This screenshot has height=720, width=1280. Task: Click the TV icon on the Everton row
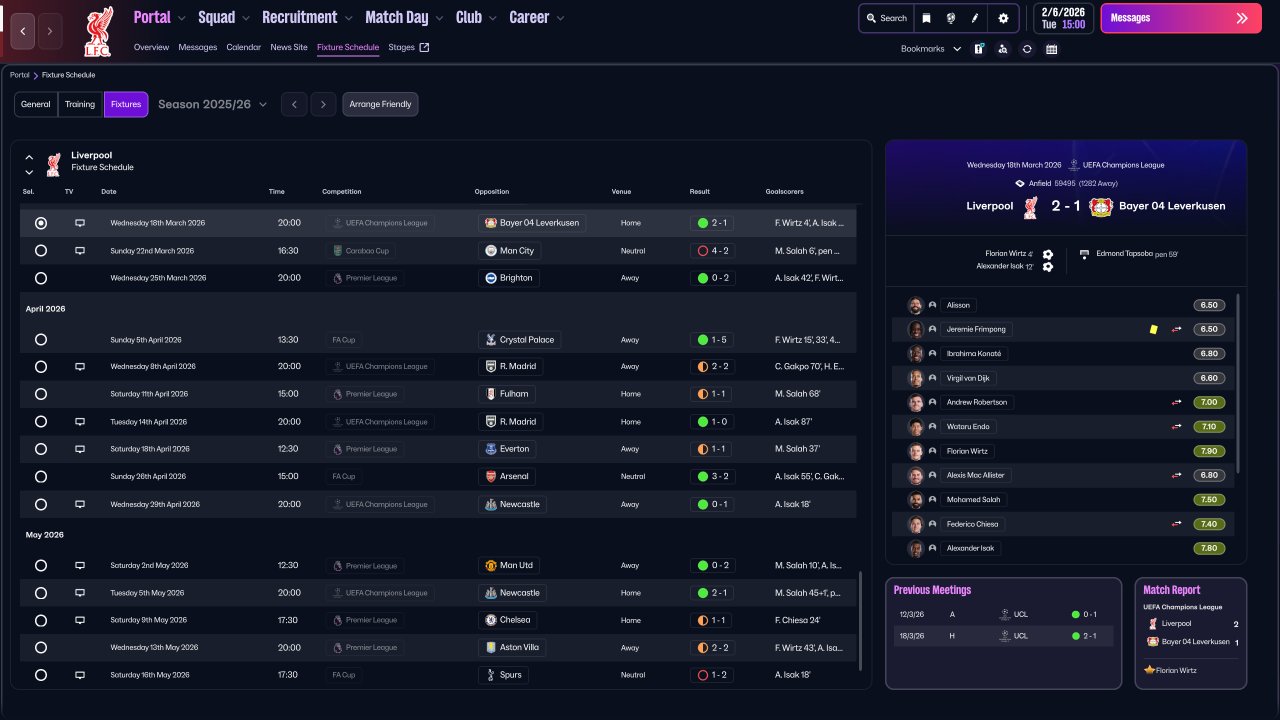click(x=80, y=449)
